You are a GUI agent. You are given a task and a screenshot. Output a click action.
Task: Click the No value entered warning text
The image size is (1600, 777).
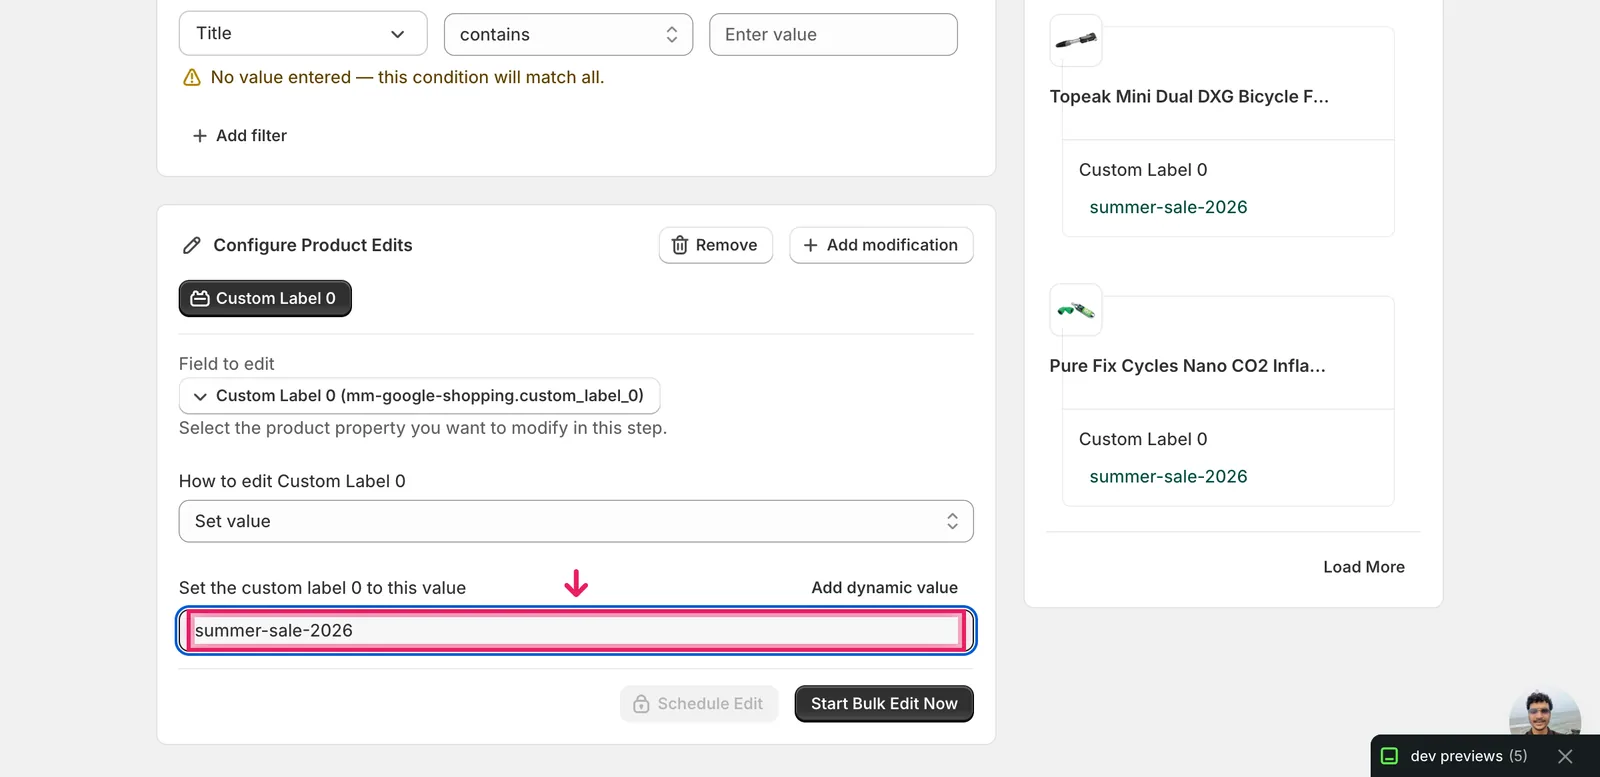(x=407, y=77)
